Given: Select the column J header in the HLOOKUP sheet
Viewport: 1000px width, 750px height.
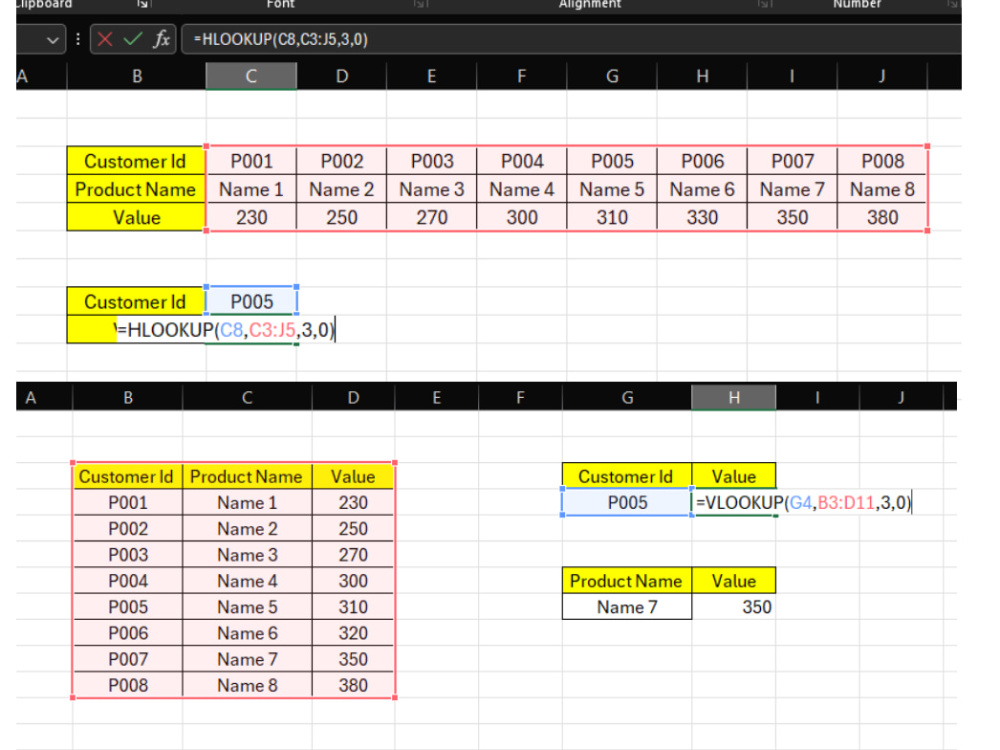Looking at the screenshot, I should pos(882,77).
